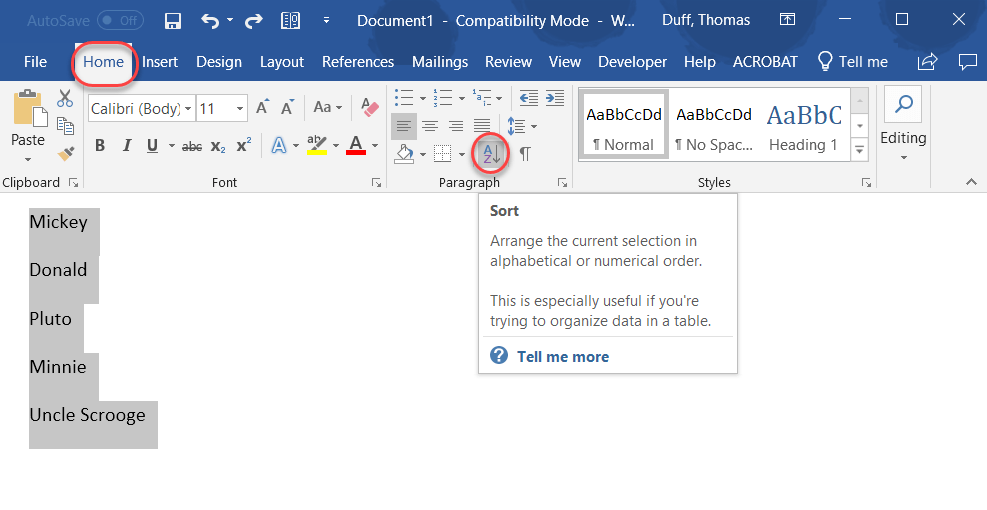Image resolution: width=987 pixels, height=510 pixels.
Task: Apply the Normal style
Action: coord(624,125)
